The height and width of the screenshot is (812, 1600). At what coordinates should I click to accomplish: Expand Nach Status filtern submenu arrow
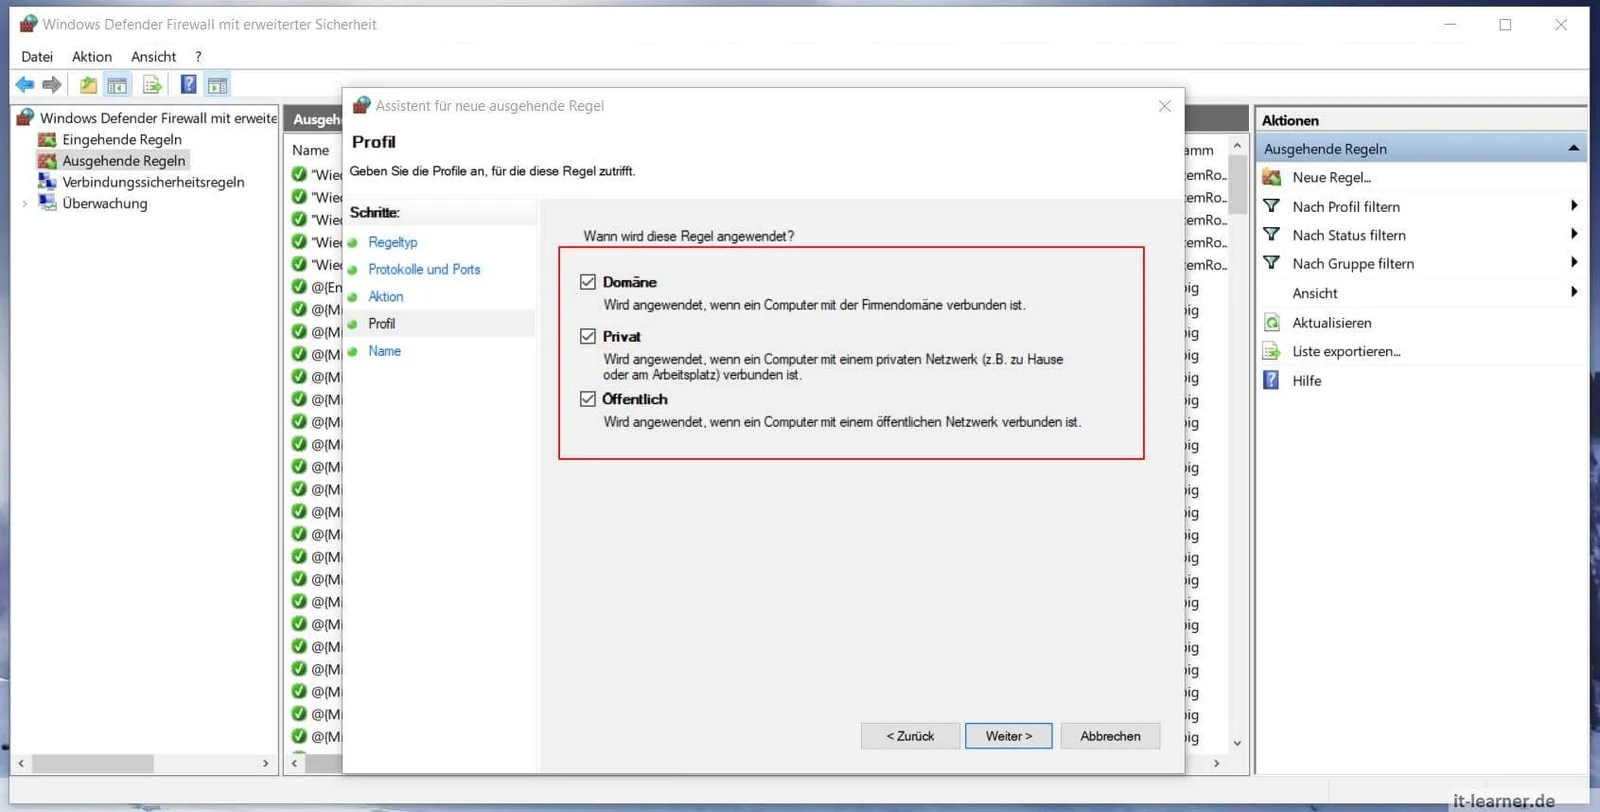click(1573, 234)
